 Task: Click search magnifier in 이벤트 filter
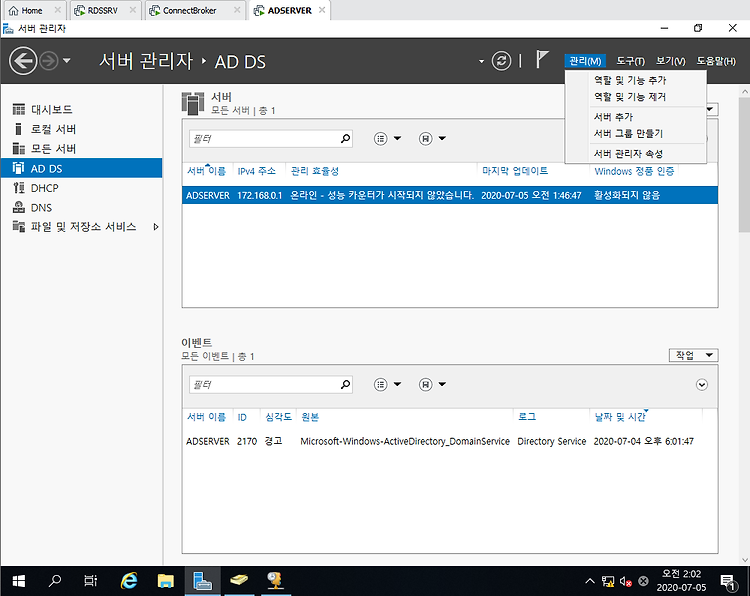click(x=345, y=385)
